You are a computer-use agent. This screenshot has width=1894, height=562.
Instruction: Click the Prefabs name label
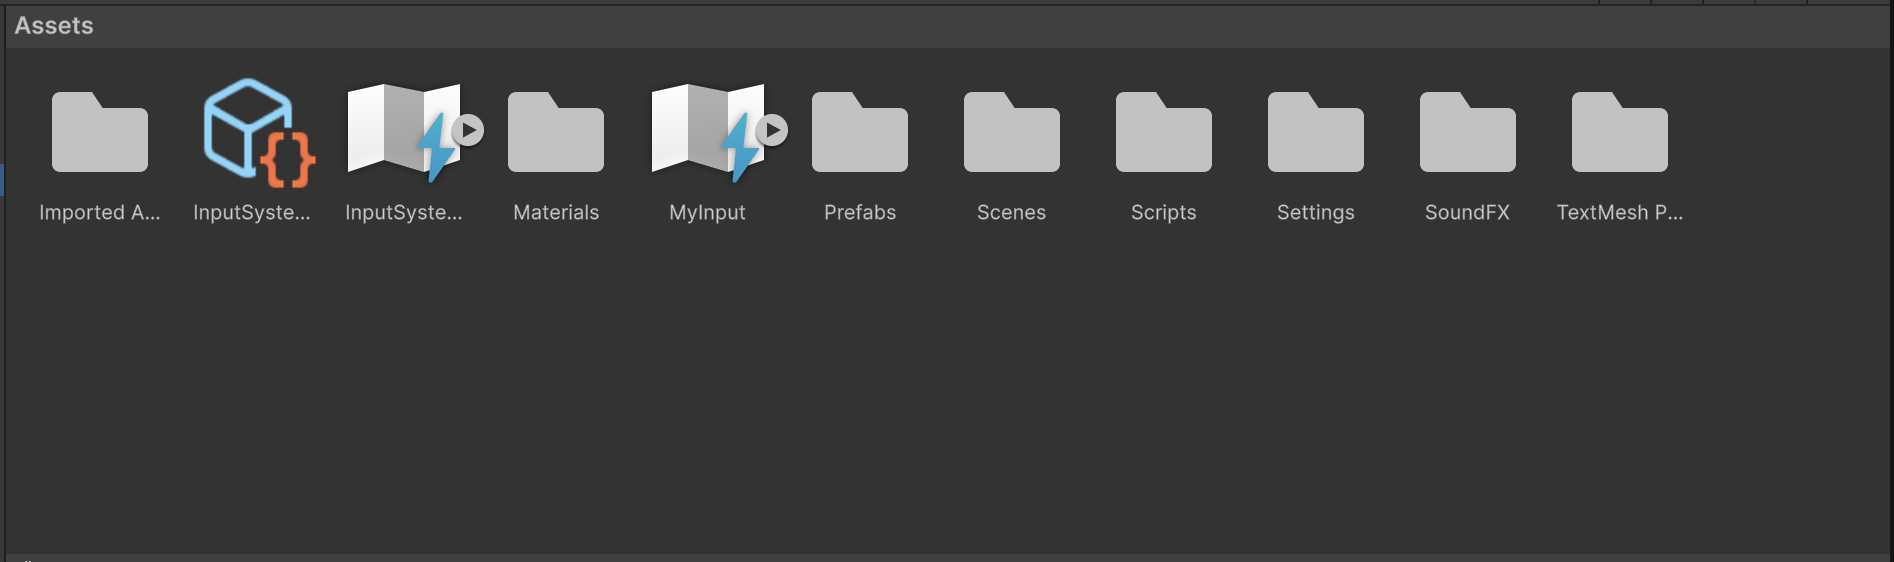click(x=860, y=212)
